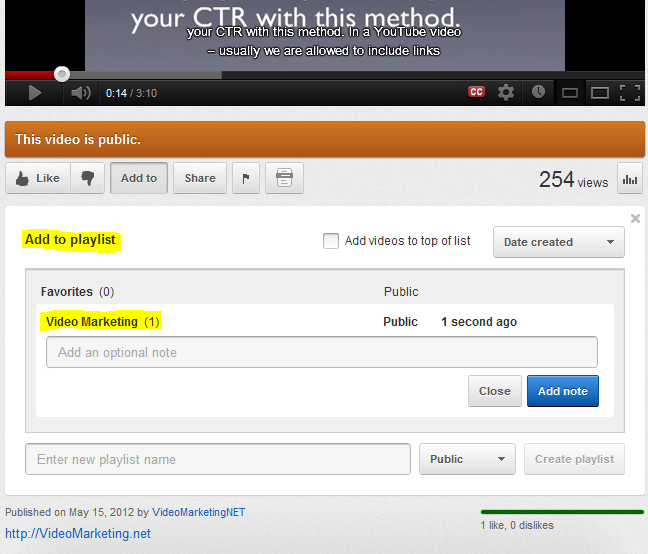Open the player settings gear

(x=506, y=92)
